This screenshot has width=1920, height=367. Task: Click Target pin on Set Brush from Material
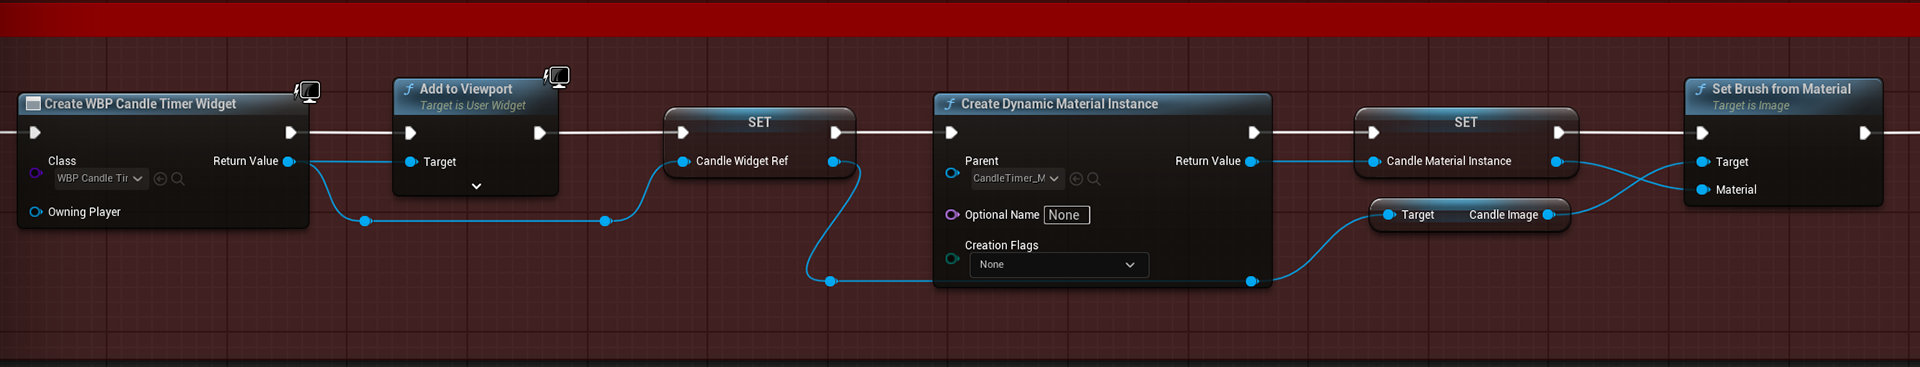(x=1704, y=162)
